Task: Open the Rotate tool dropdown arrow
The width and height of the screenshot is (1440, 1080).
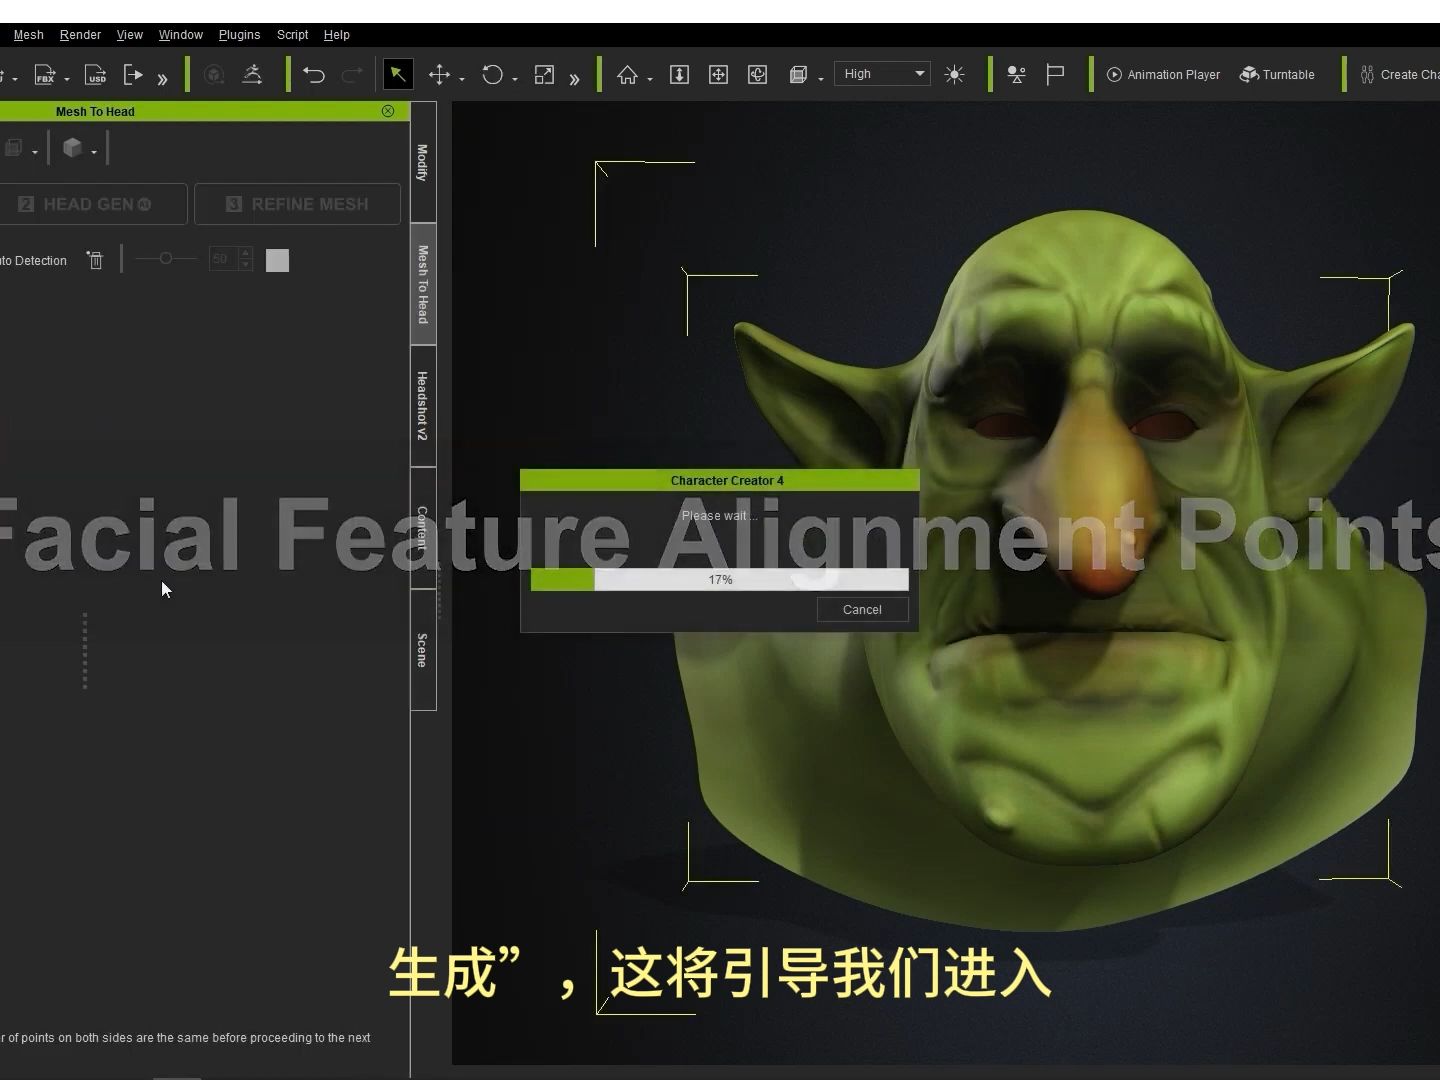Action: click(515, 79)
